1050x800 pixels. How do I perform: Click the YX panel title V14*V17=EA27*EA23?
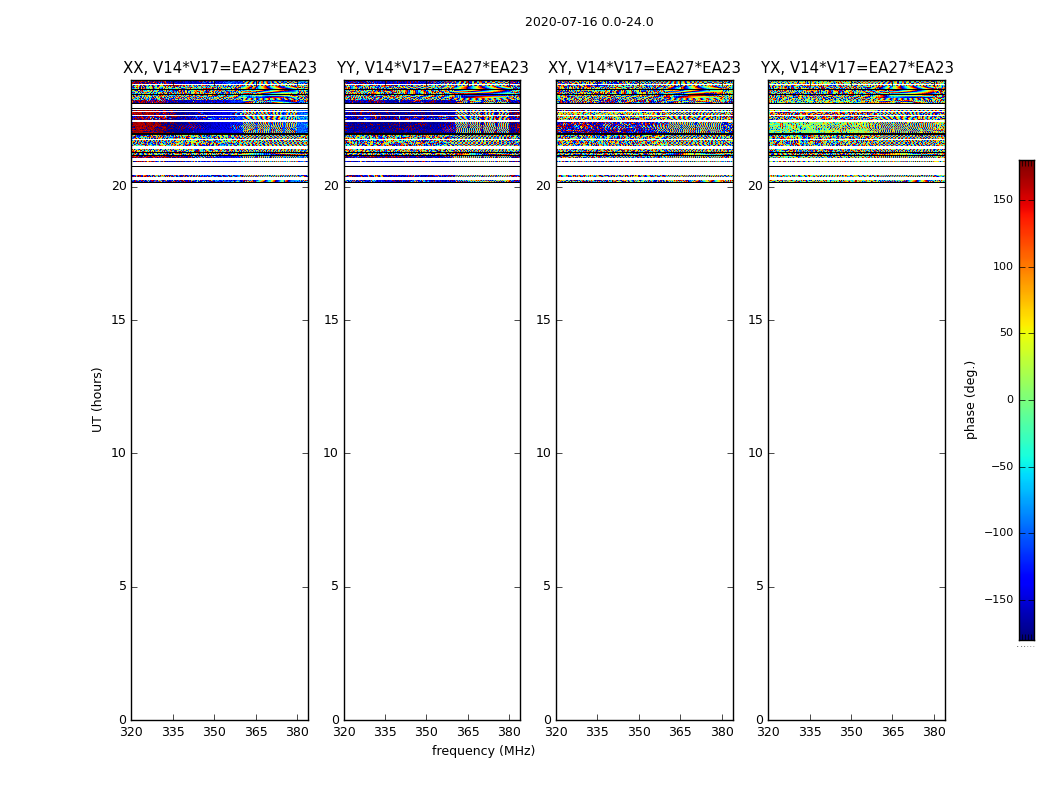pos(857,68)
